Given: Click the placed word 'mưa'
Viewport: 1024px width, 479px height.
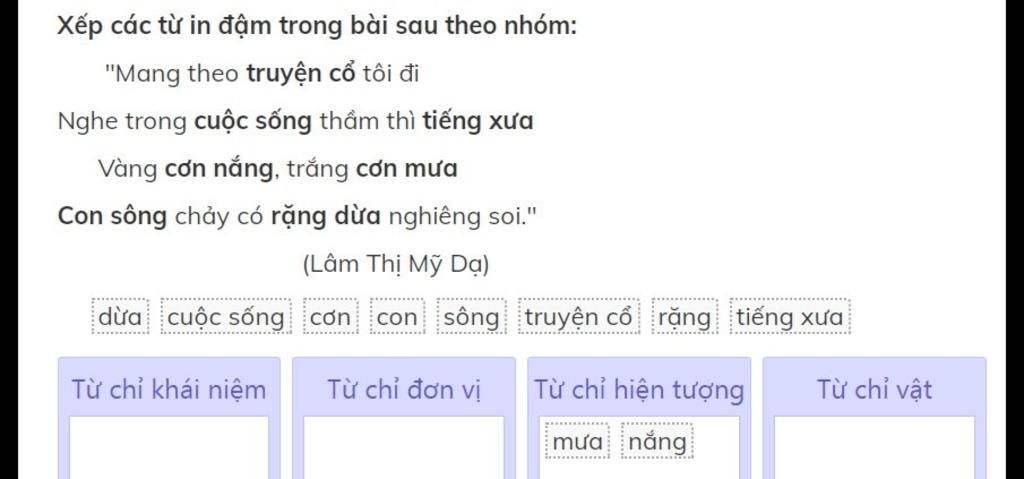Looking at the screenshot, I should click(577, 442).
